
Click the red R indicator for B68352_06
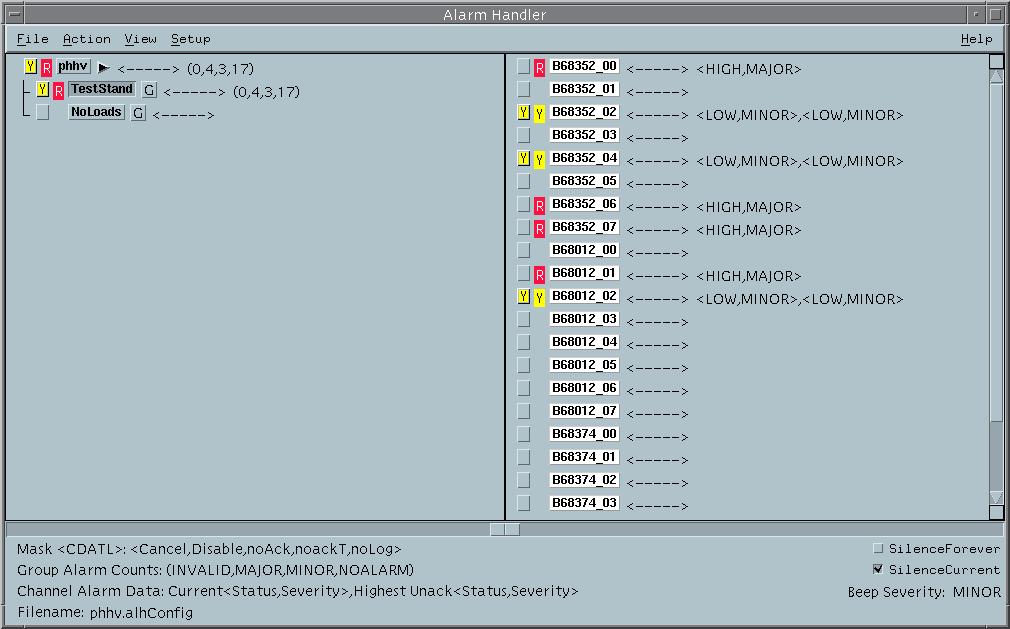(540, 206)
